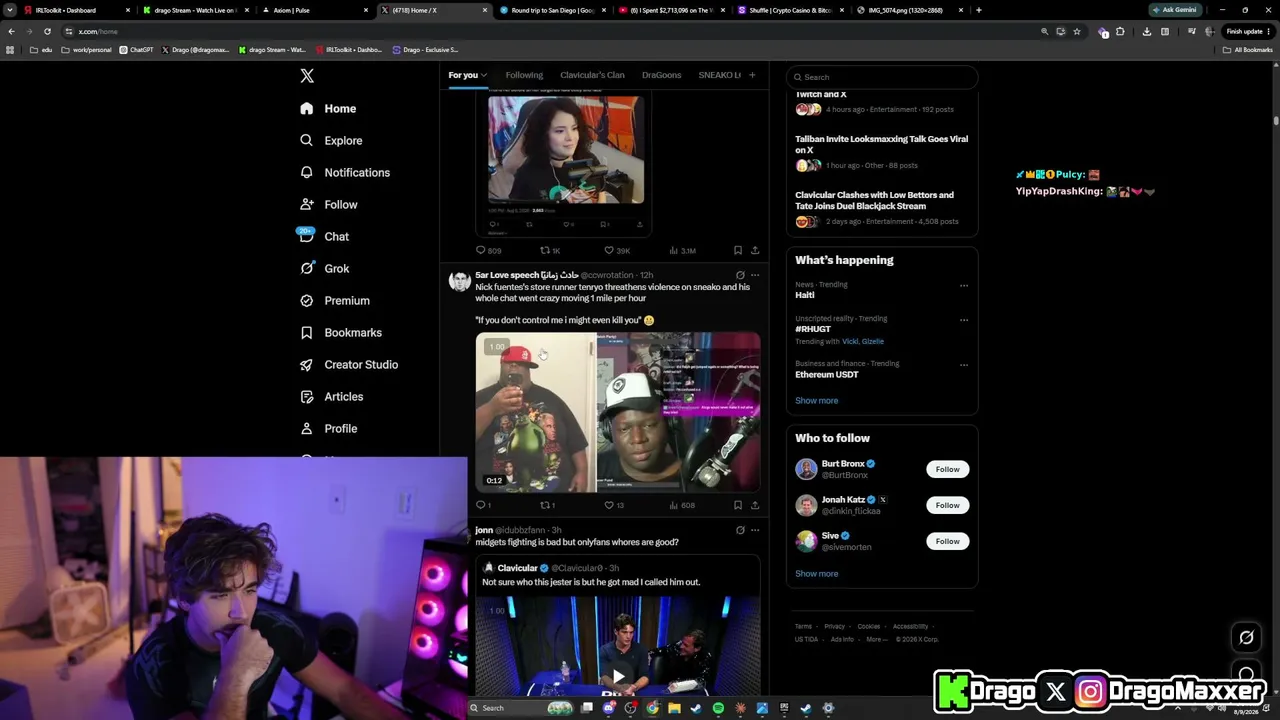
Task: Open more options on 5ar Love speech post
Action: [x=755, y=275]
